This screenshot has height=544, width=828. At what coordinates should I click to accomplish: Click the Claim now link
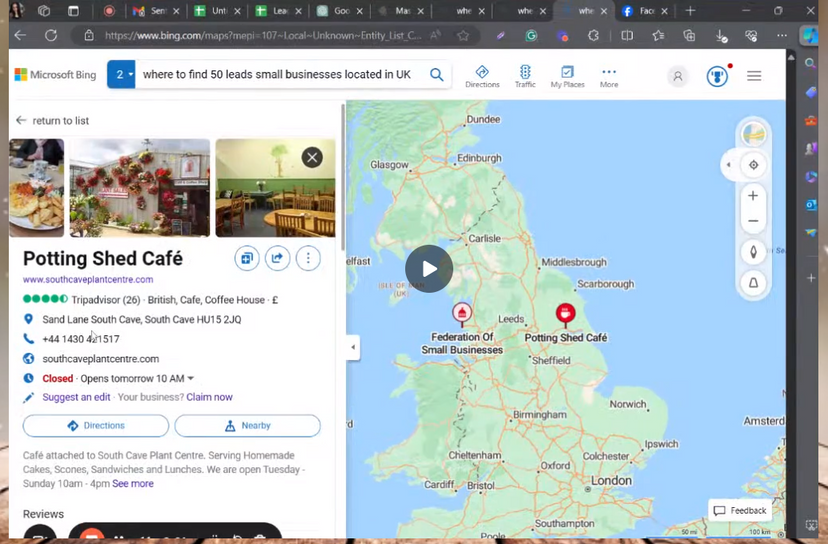209,397
